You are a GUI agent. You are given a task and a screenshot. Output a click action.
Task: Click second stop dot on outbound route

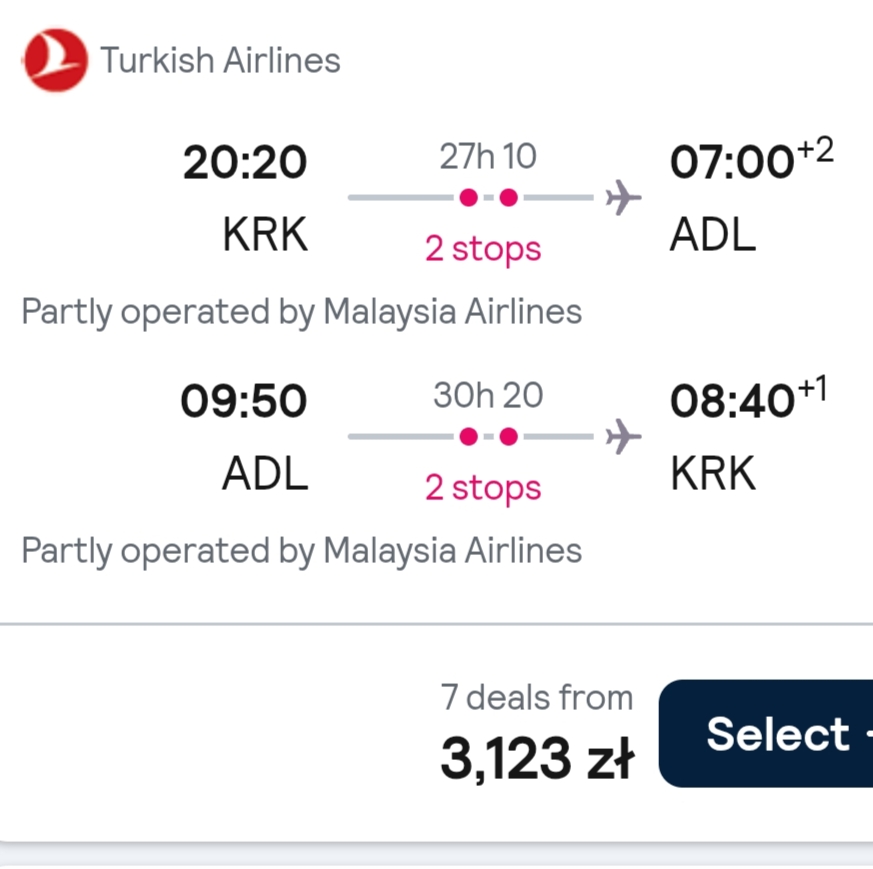508,198
